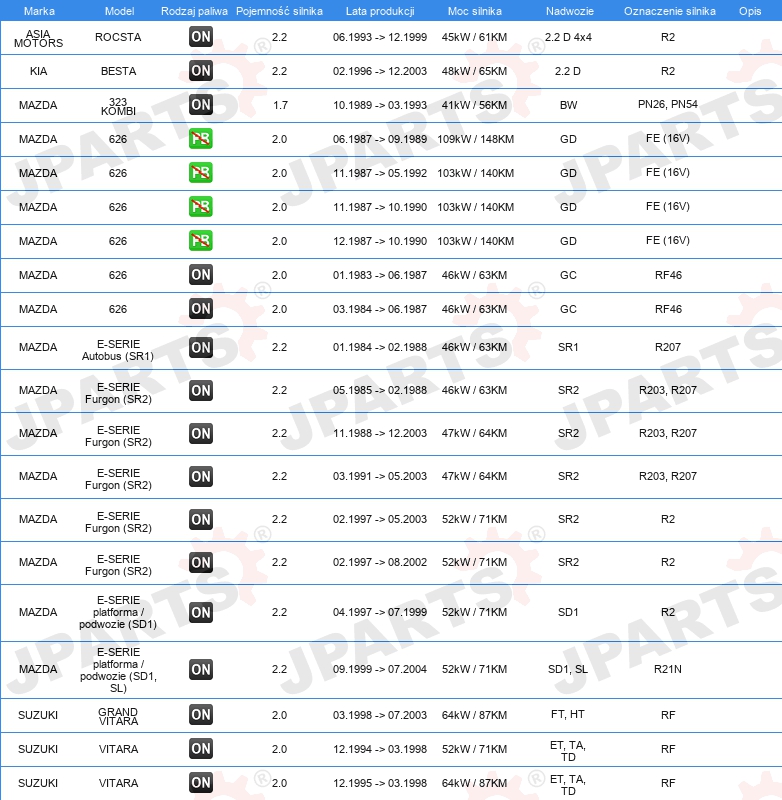The width and height of the screenshot is (782, 800).
Task: Select the KIA brand cell
Action: click(x=38, y=71)
